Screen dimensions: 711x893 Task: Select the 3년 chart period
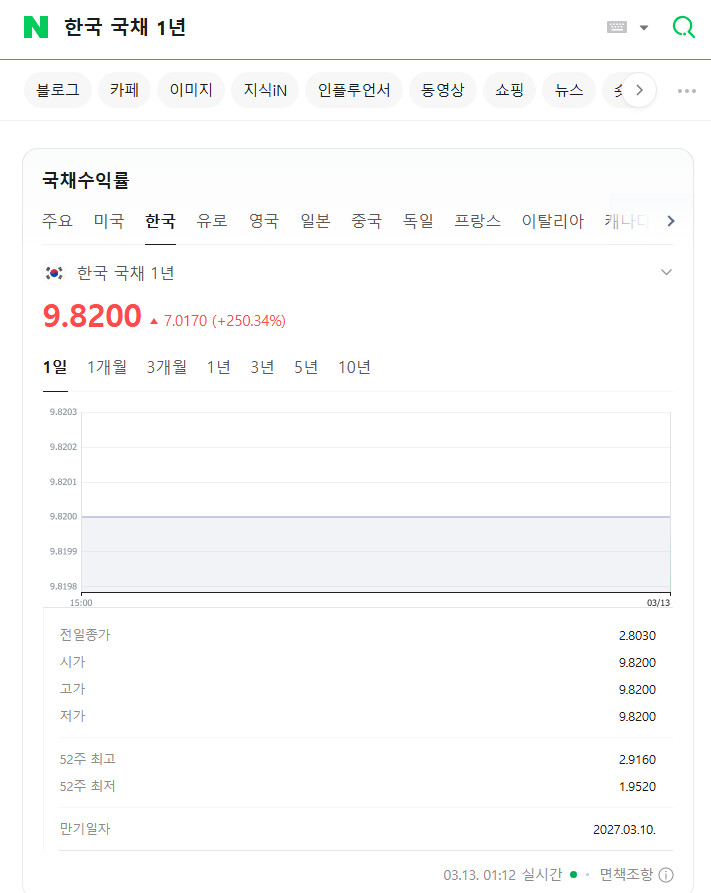point(262,367)
